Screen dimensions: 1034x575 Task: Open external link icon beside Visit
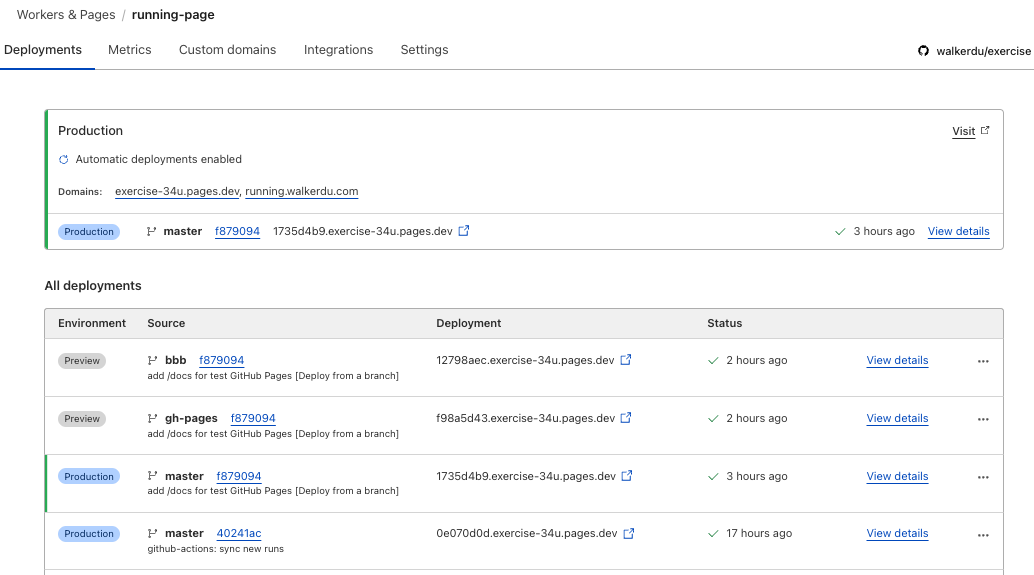pyautogui.click(x=985, y=131)
